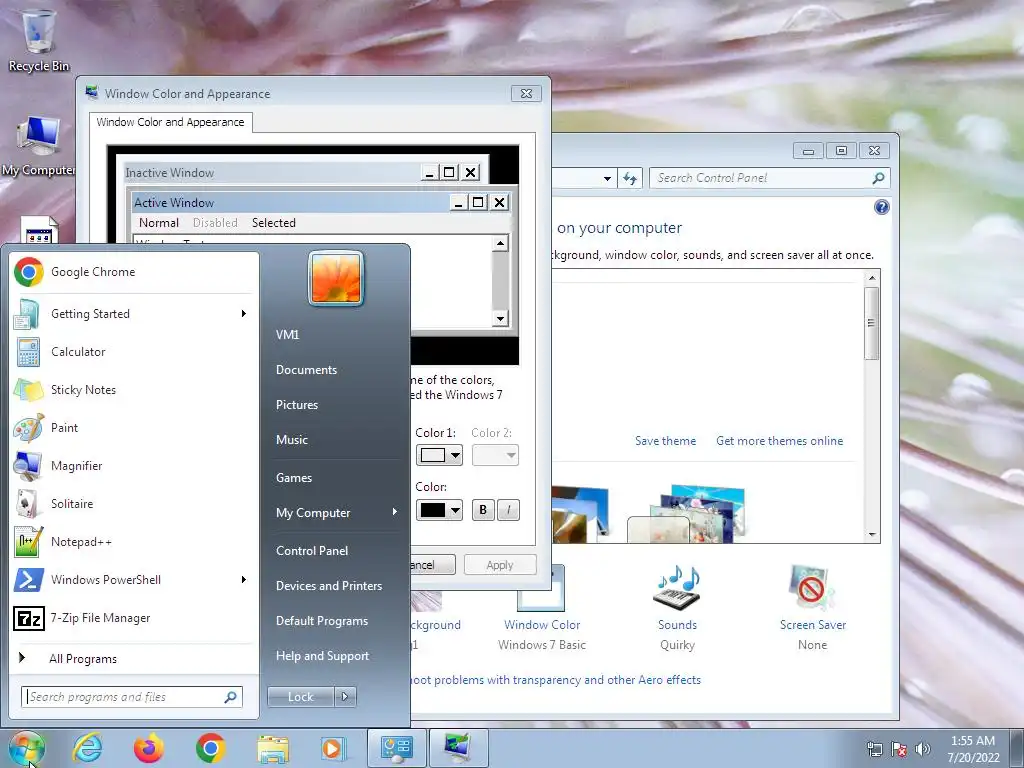Click the search magnifier in Control Panel
Viewport: 1024px width, 768px height.
[x=878, y=178]
